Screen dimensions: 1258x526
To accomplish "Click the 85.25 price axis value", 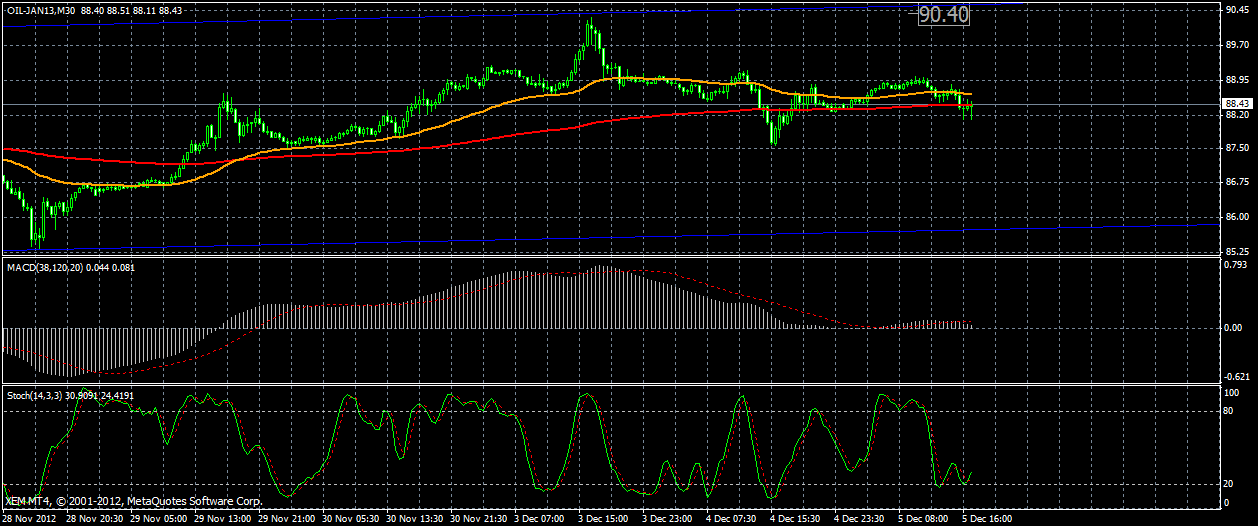I will pyautogui.click(x=1237, y=251).
